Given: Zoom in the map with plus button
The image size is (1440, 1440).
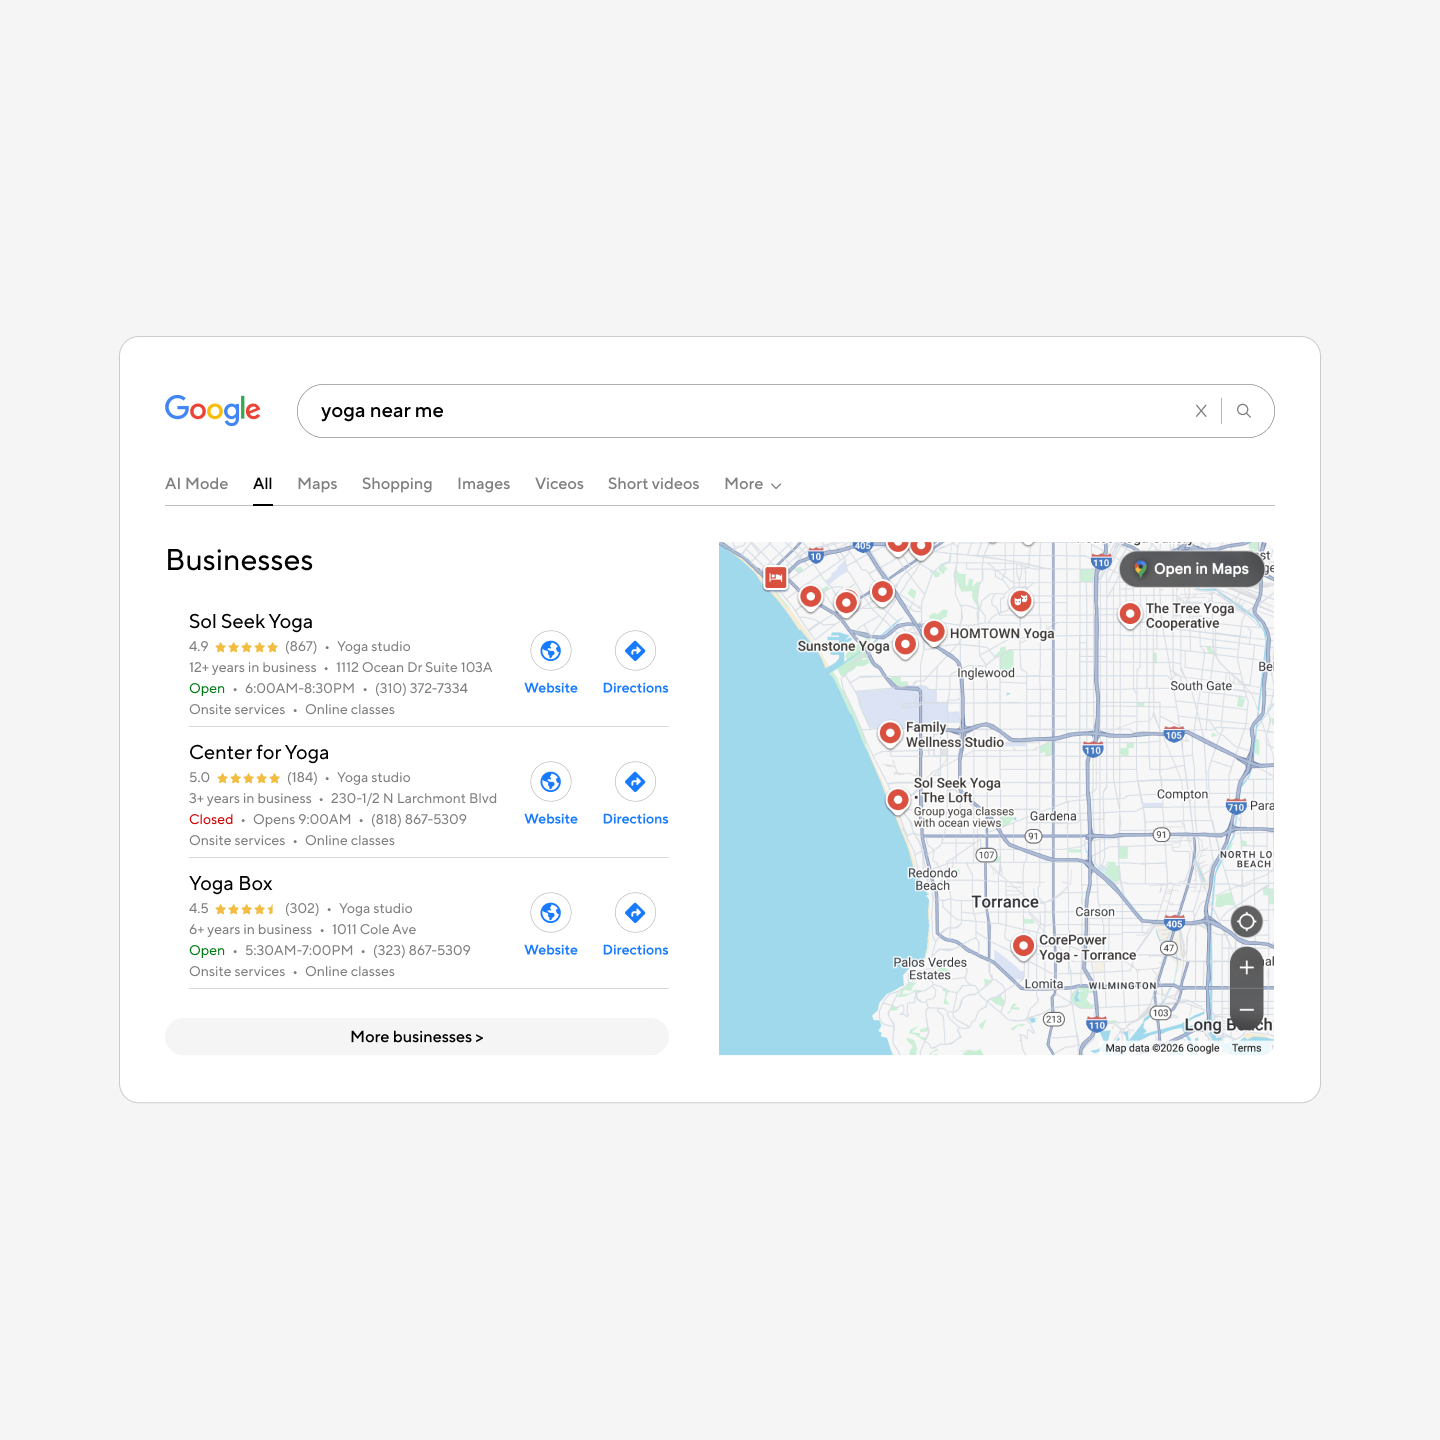Looking at the screenshot, I should tap(1246, 968).
